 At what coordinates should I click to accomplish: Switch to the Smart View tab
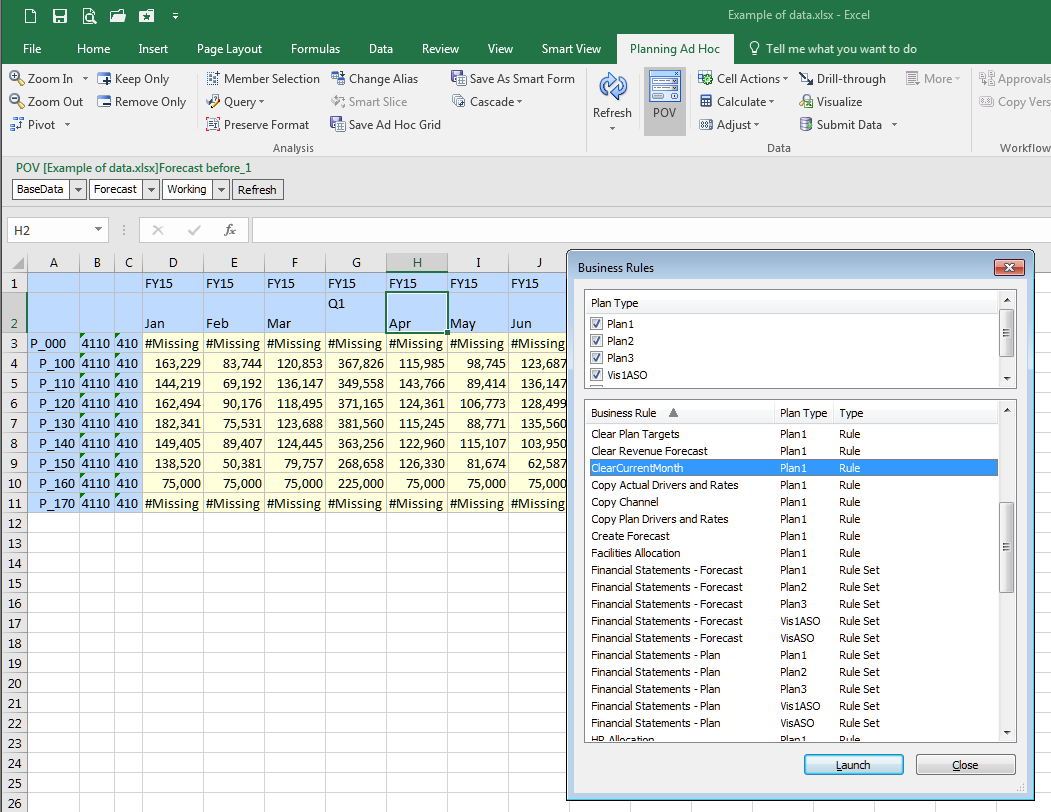coord(571,48)
